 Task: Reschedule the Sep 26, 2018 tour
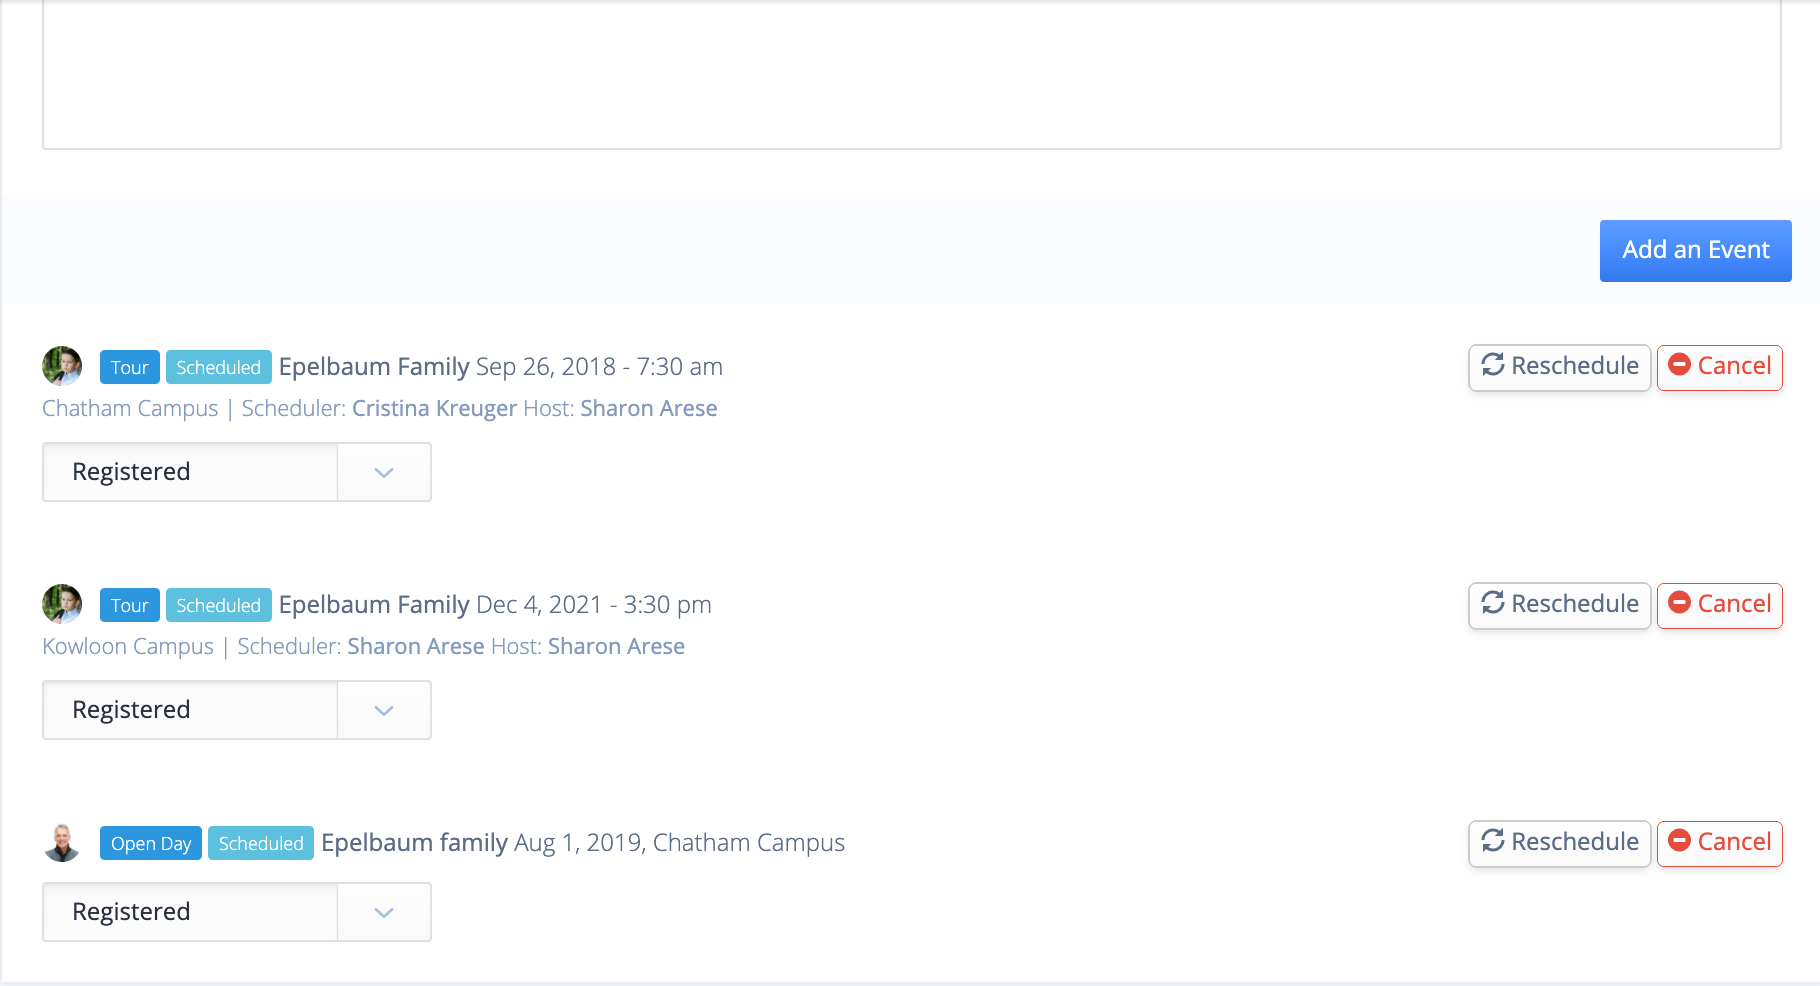(x=1560, y=367)
